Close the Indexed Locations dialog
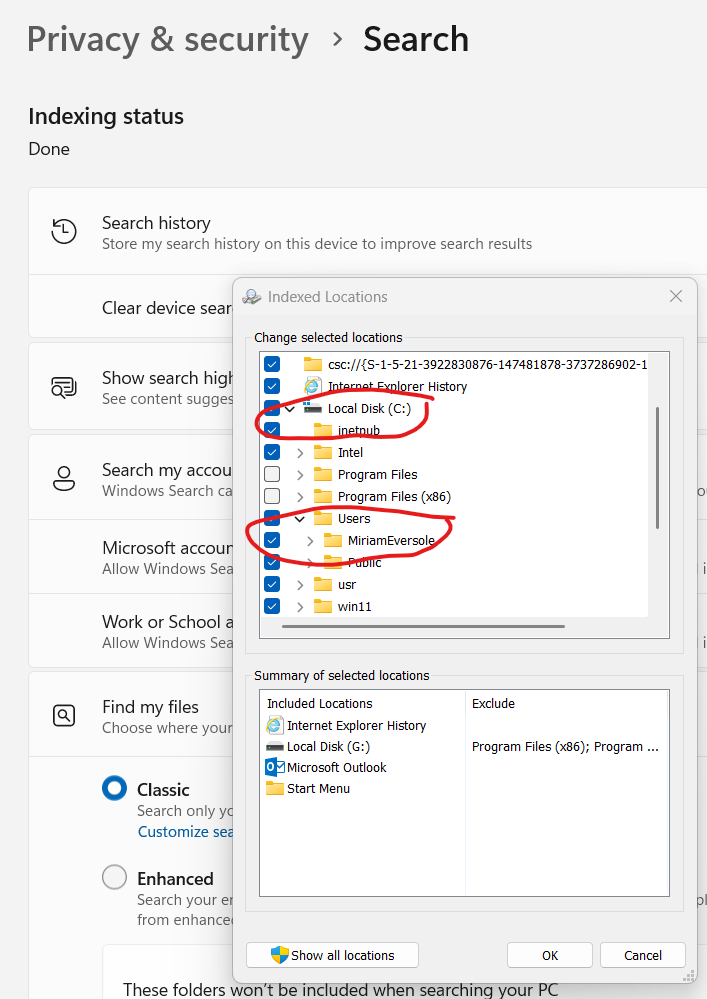 [x=676, y=296]
